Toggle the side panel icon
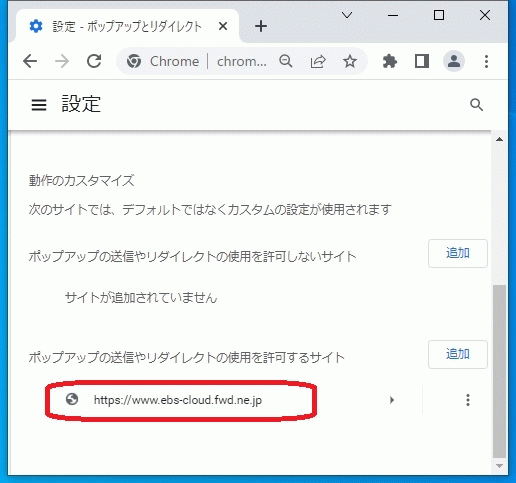 422,61
